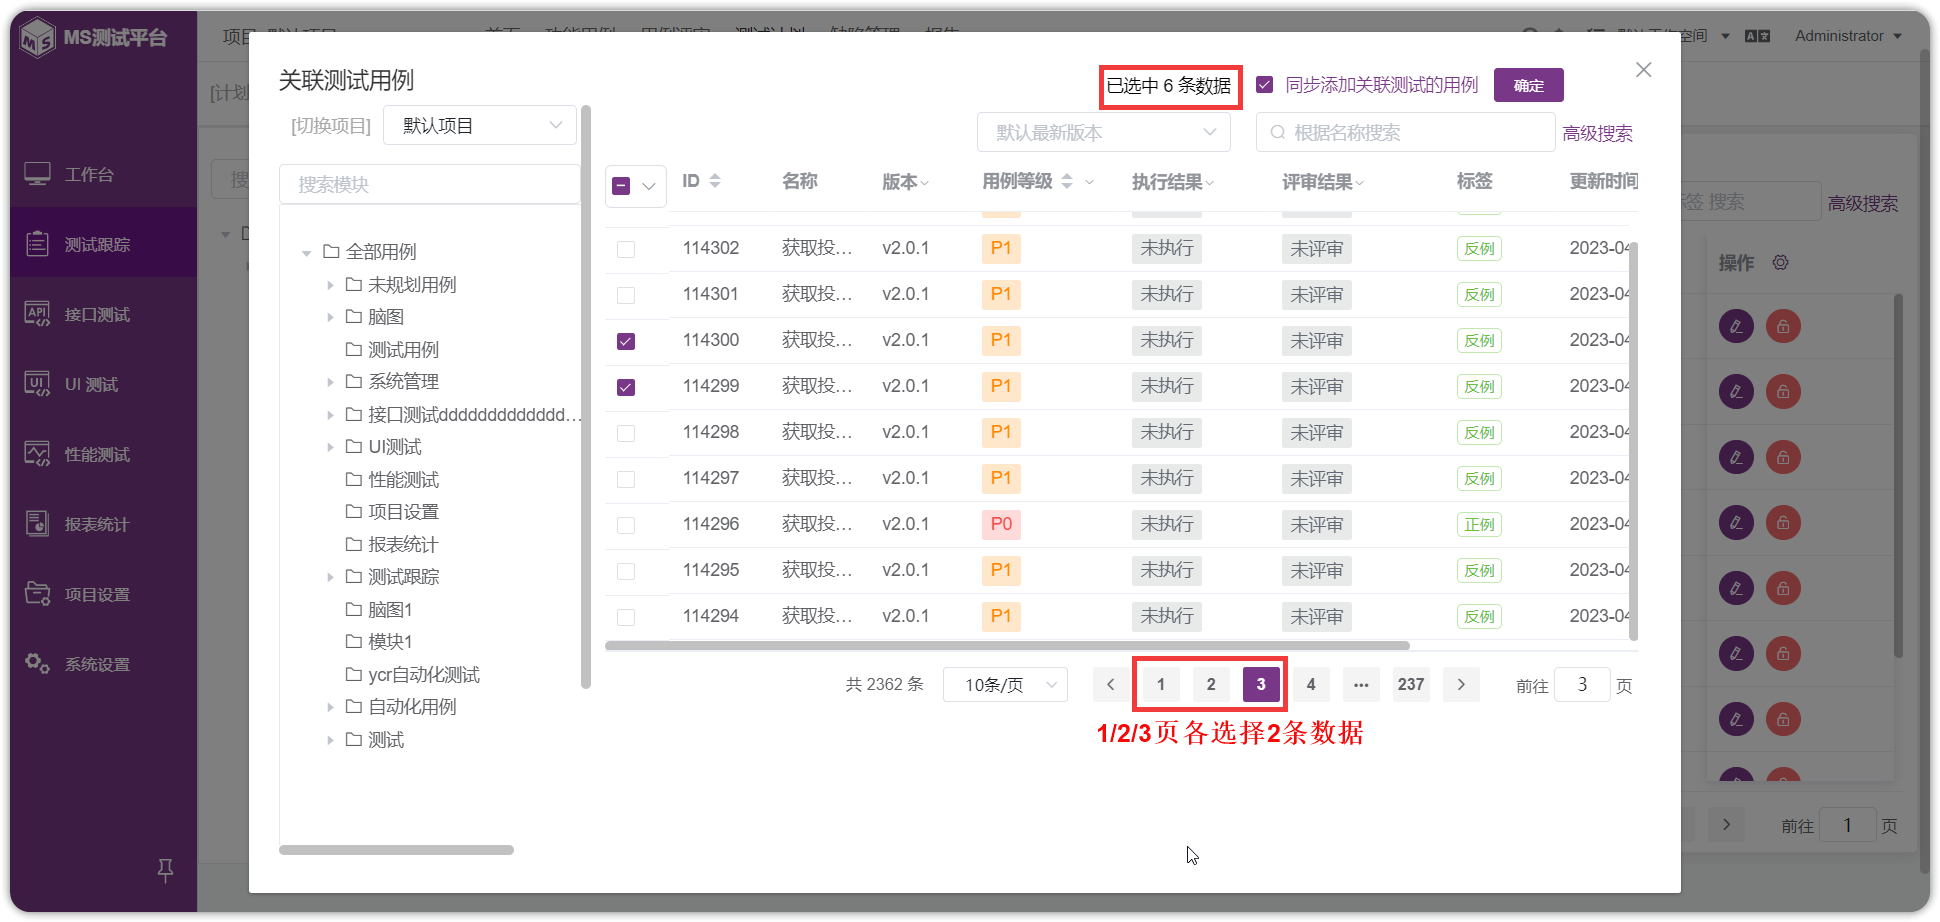Toggle 同步添加关联测试的用例 checkbox
This screenshot has width=1940, height=922.
point(1265,85)
